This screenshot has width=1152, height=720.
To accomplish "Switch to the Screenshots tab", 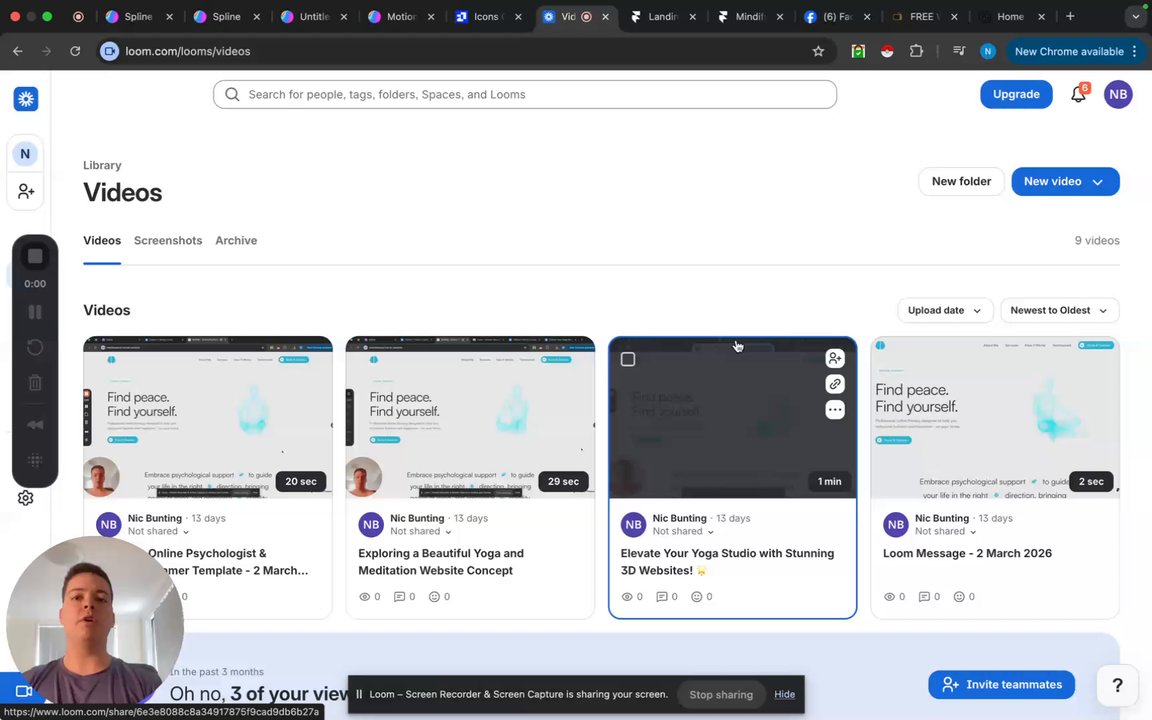I will [x=168, y=240].
